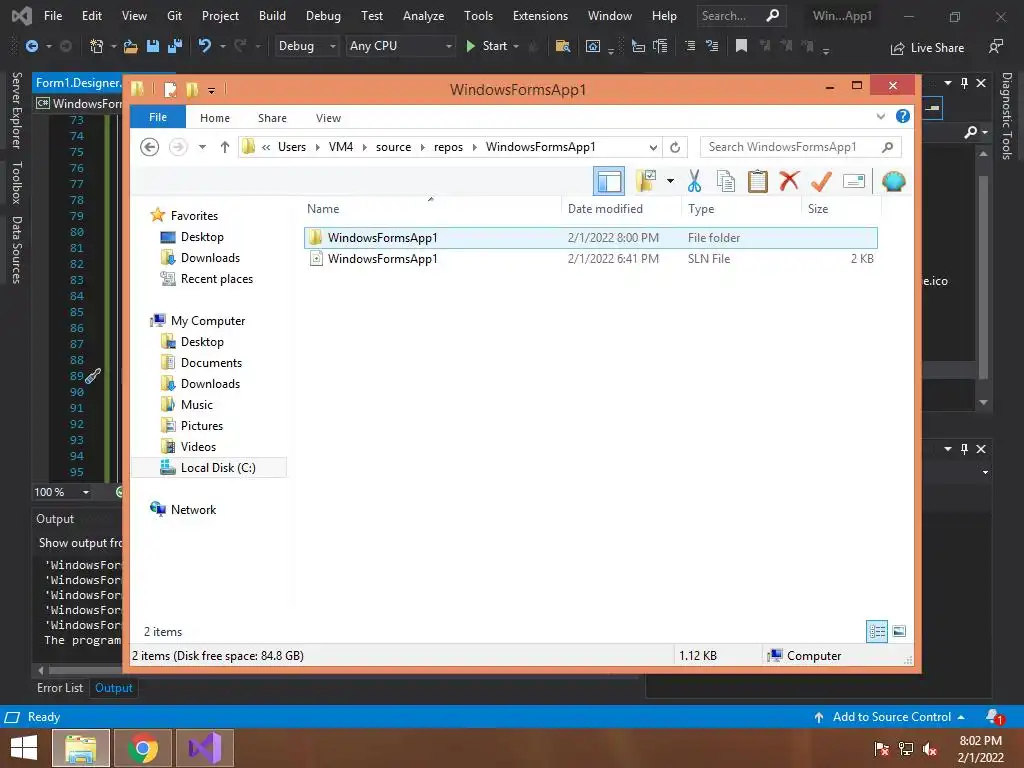
Task: Click the Paste clipboard icon in Explorer
Action: 758,181
